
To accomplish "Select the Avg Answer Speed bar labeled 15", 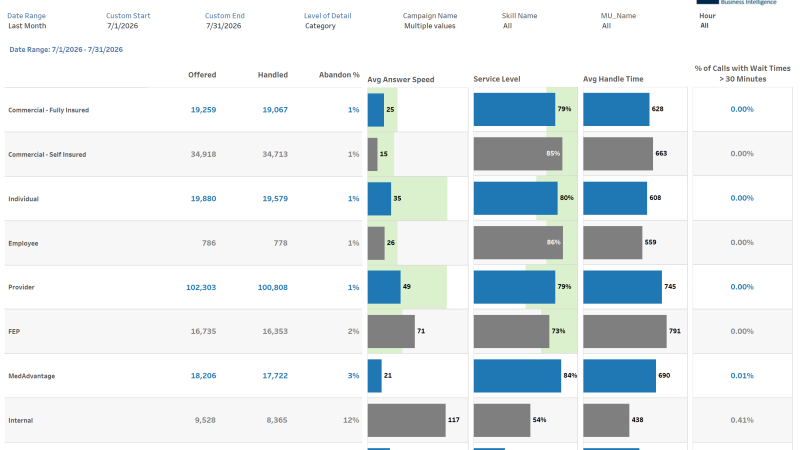I will tap(372, 154).
